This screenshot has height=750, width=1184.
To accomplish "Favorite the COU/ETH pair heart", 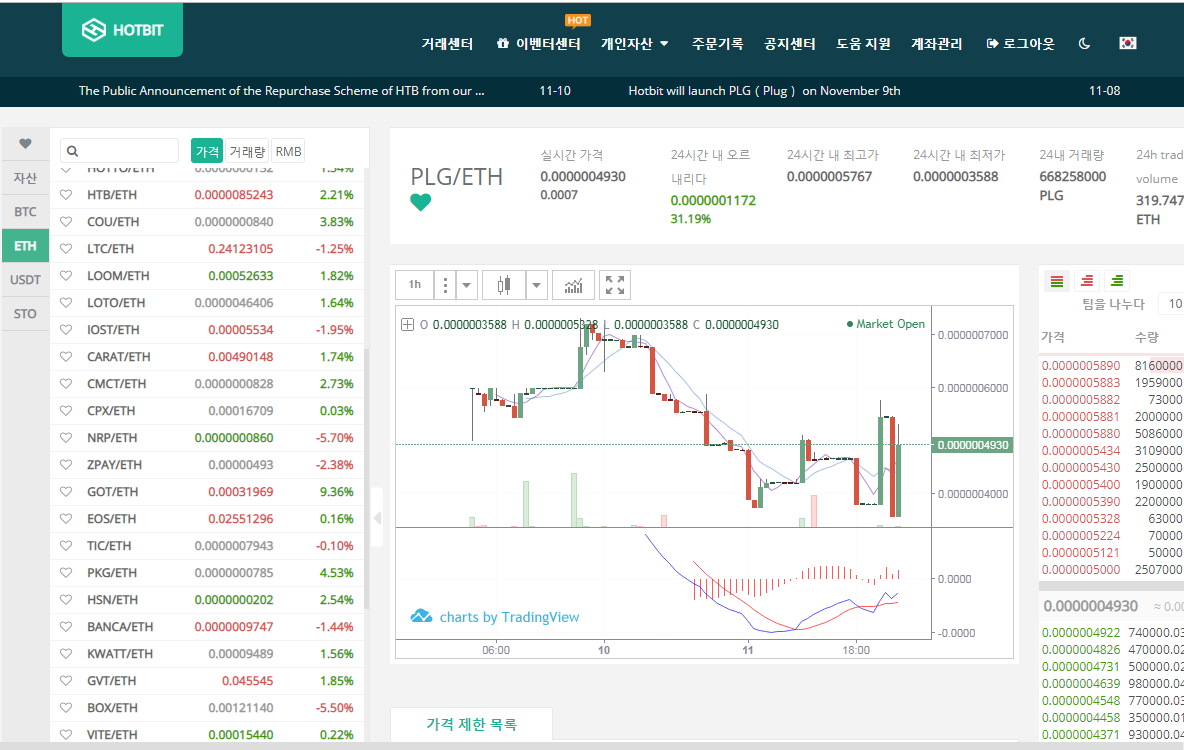I will coord(66,222).
